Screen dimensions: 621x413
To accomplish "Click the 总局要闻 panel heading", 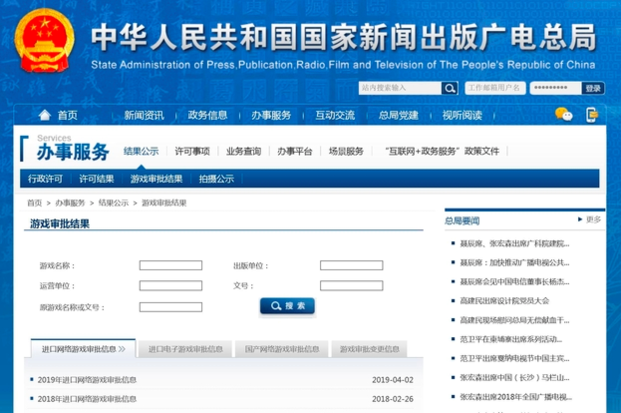I will (462, 221).
